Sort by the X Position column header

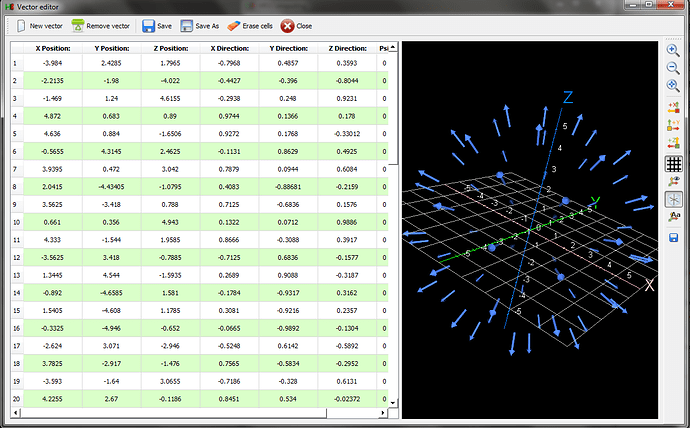[55, 48]
